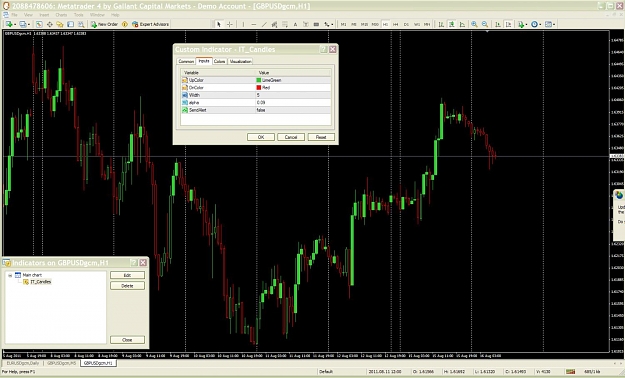The height and width of the screenshot is (378, 625).
Task: Switch to the Colors tab
Action: (x=220, y=61)
